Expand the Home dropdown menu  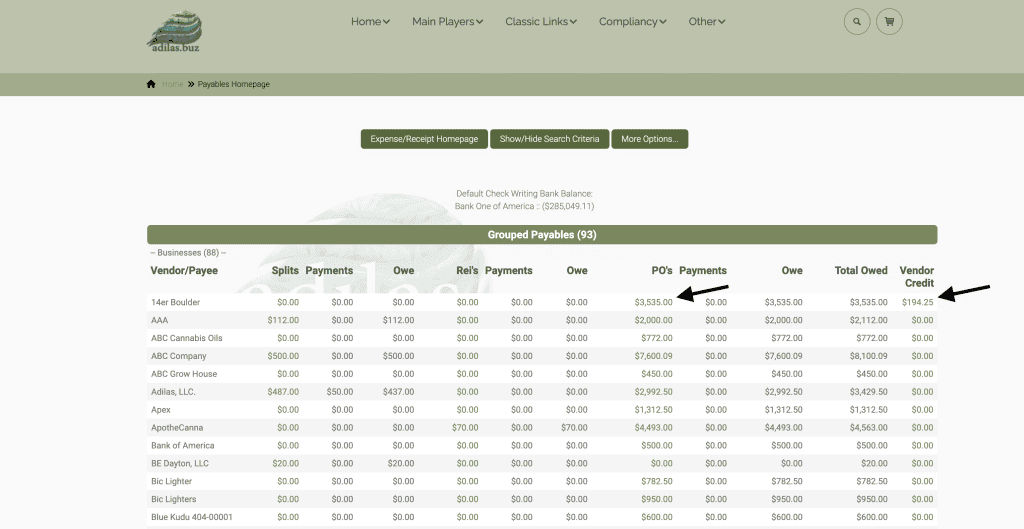pos(370,21)
